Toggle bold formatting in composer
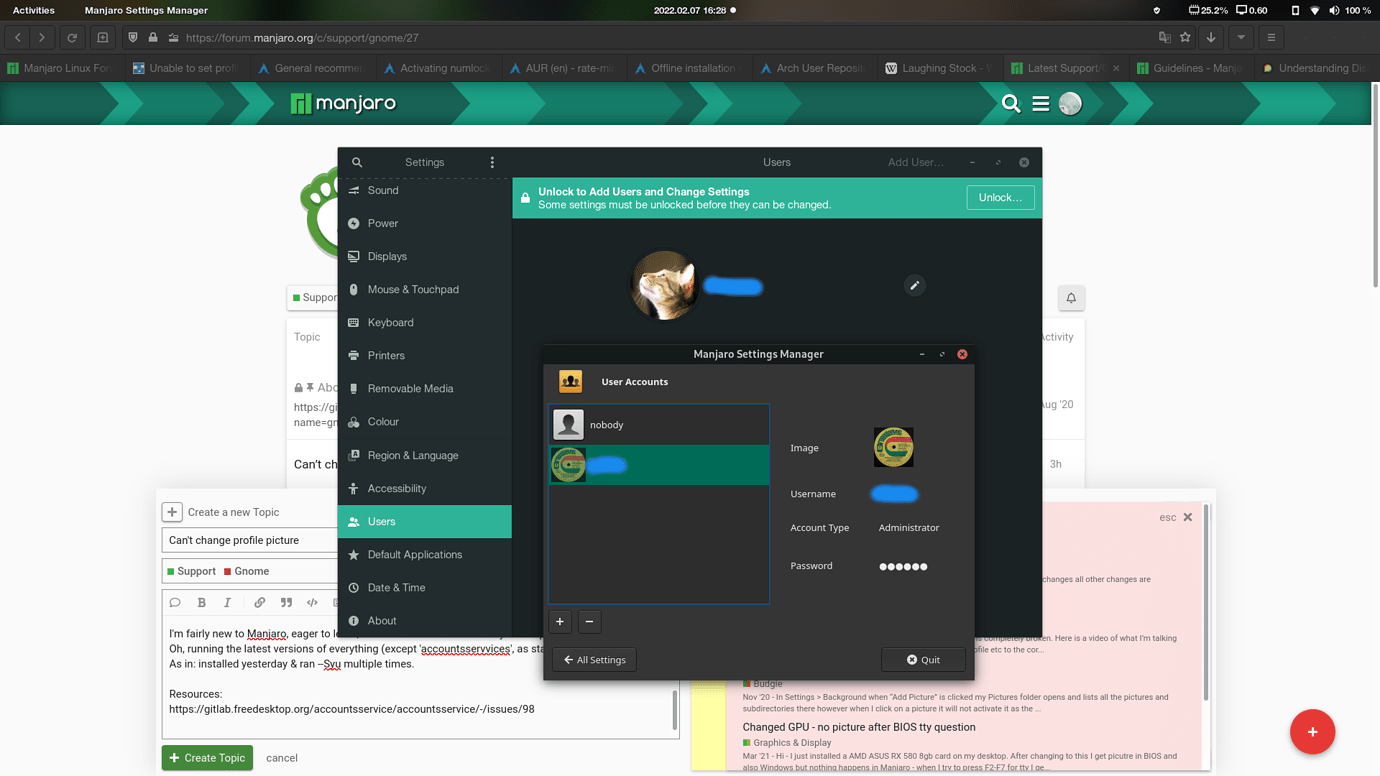The height and width of the screenshot is (776, 1380). click(201, 603)
